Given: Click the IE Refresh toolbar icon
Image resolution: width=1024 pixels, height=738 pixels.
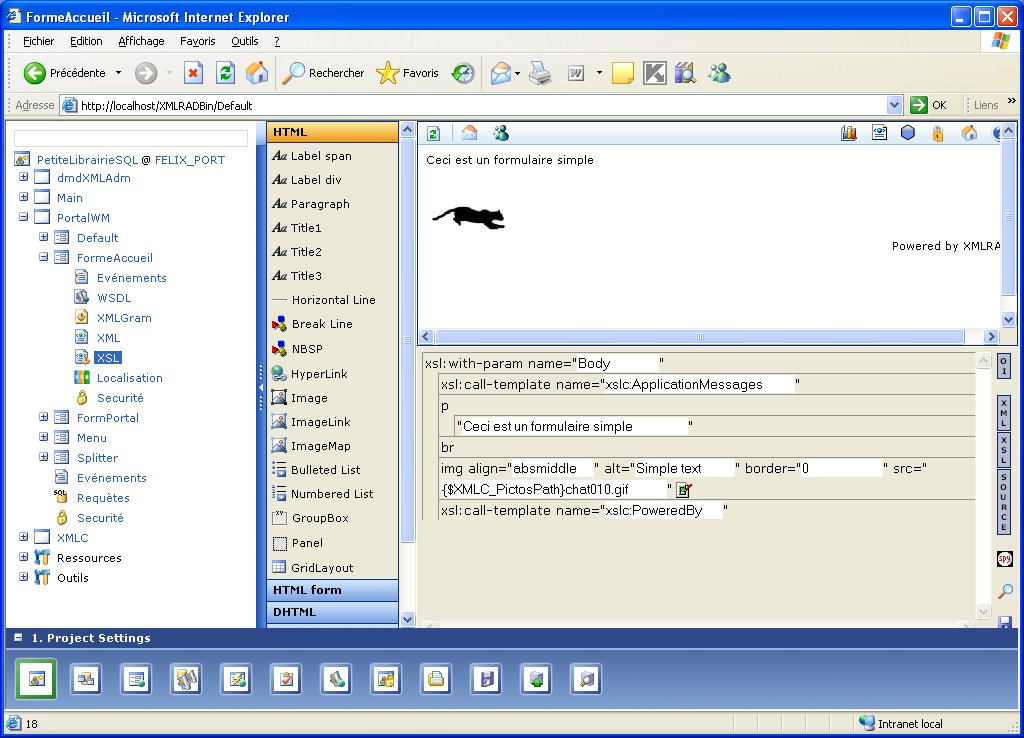Looking at the screenshot, I should pyautogui.click(x=225, y=73).
